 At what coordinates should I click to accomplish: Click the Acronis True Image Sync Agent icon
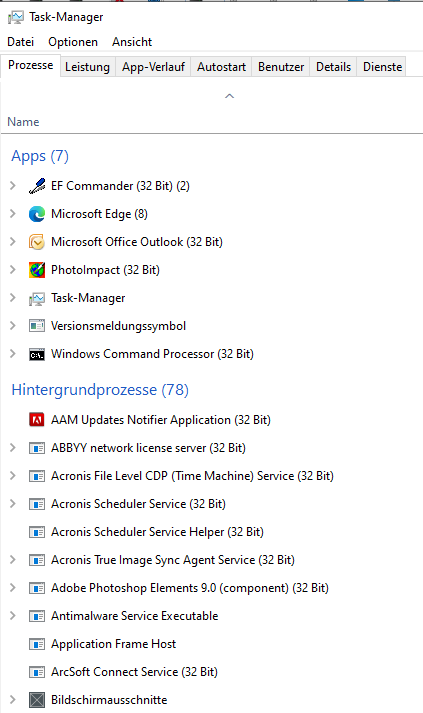[37, 560]
